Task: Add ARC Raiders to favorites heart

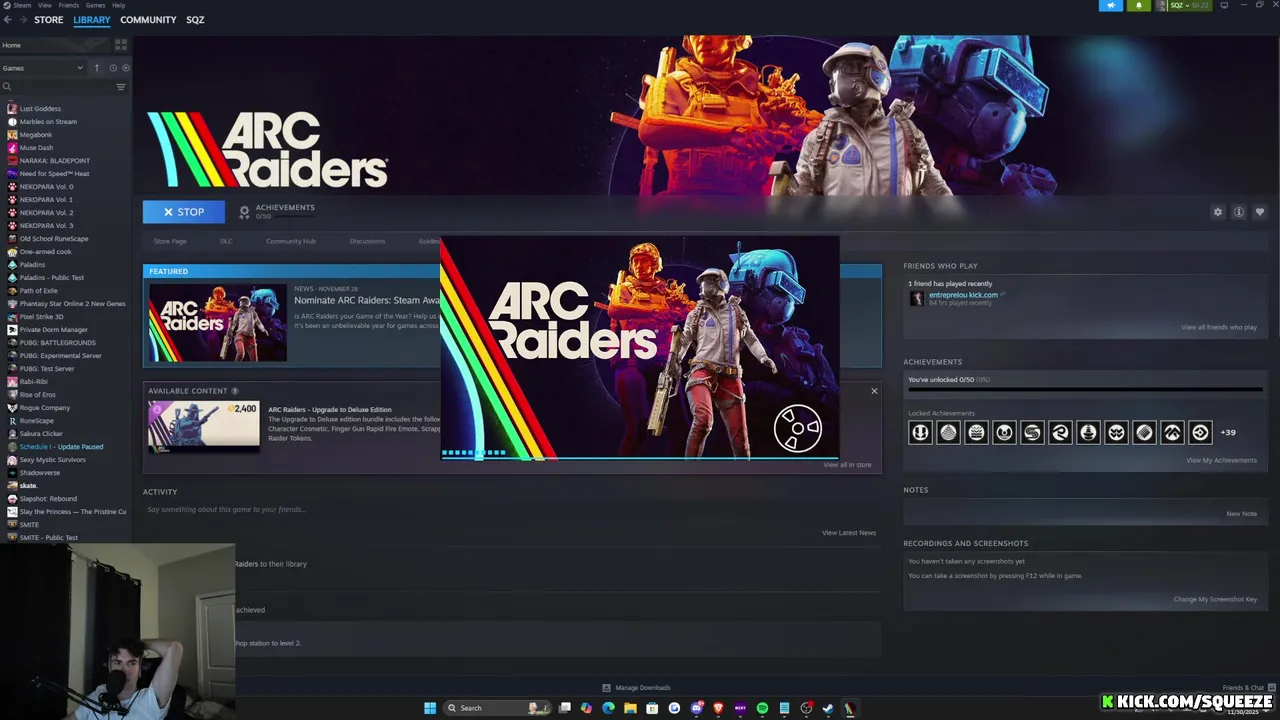Action: click(1259, 212)
